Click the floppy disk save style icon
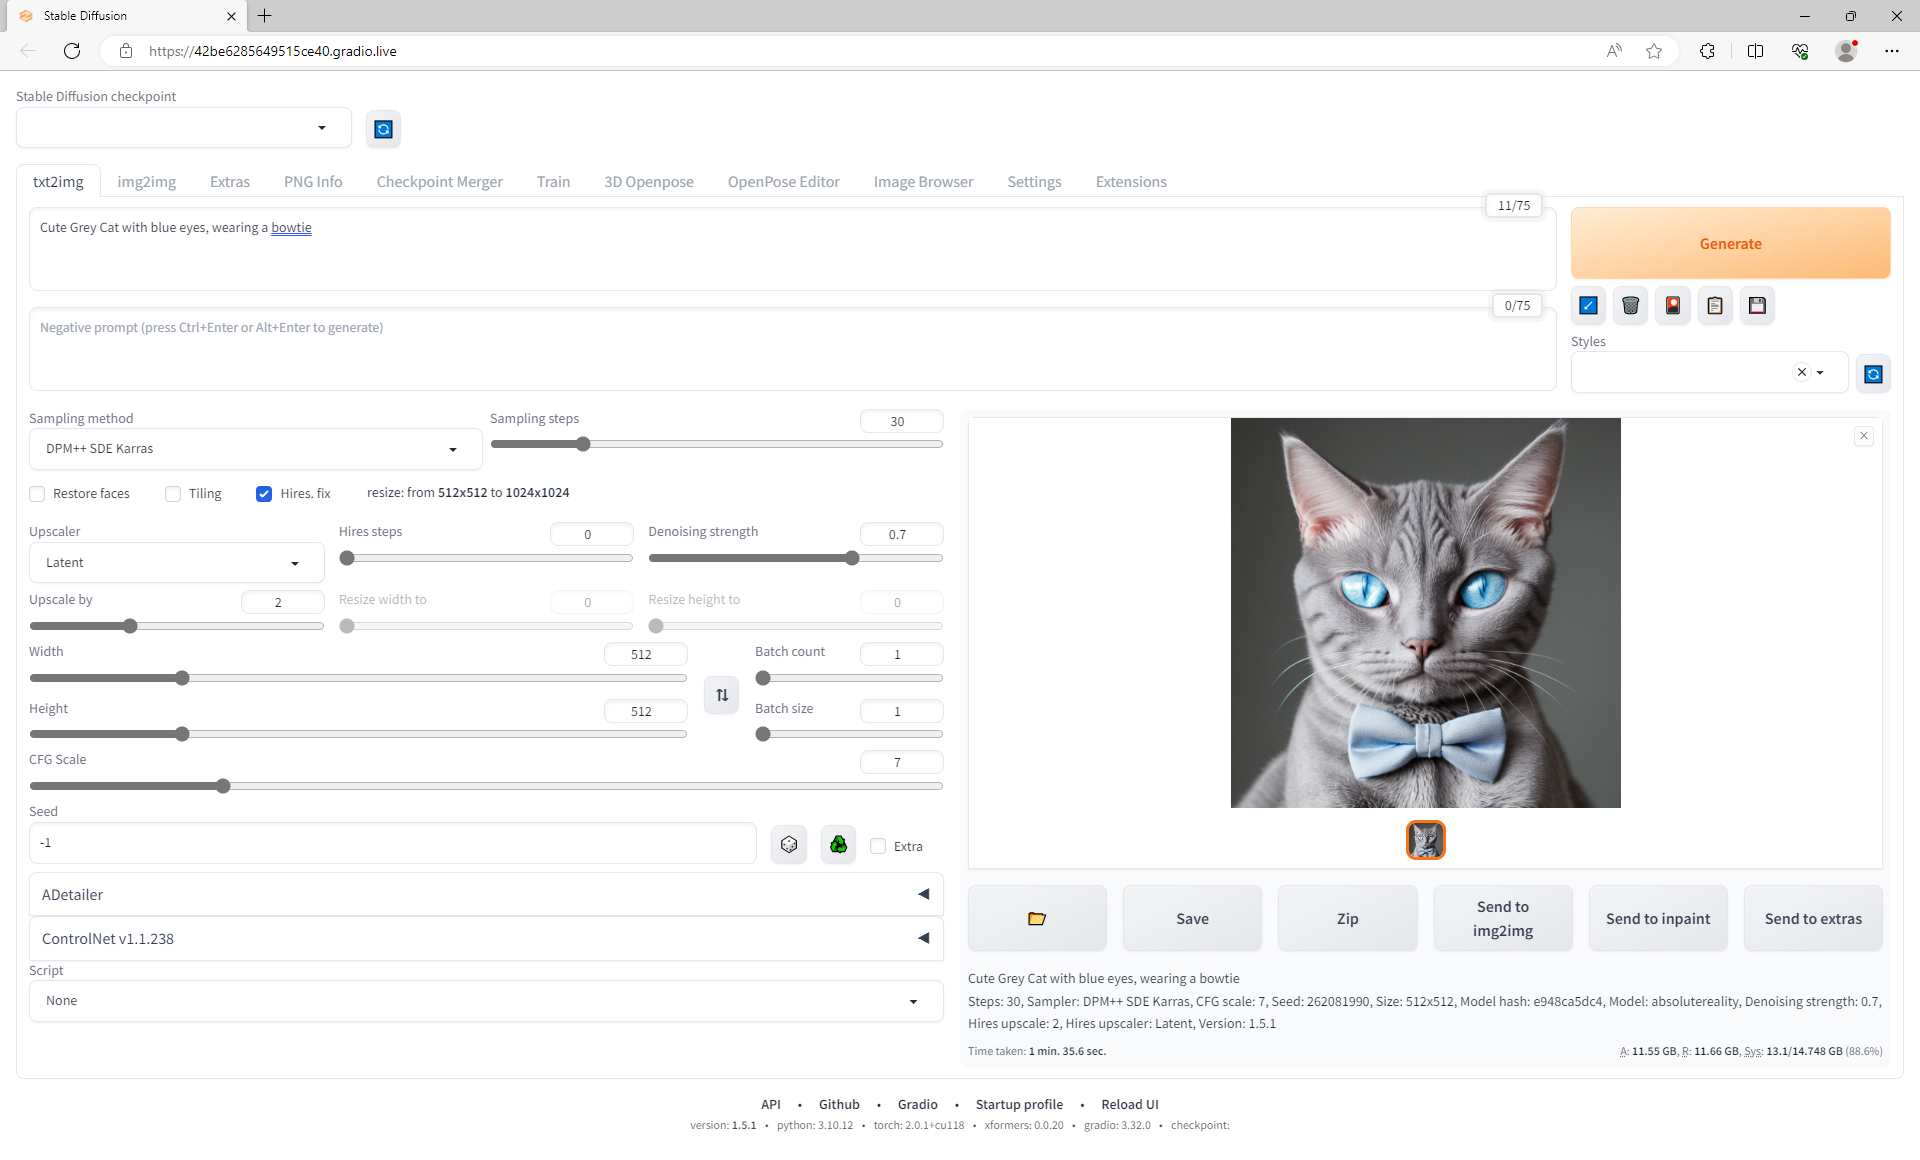 coord(1757,306)
